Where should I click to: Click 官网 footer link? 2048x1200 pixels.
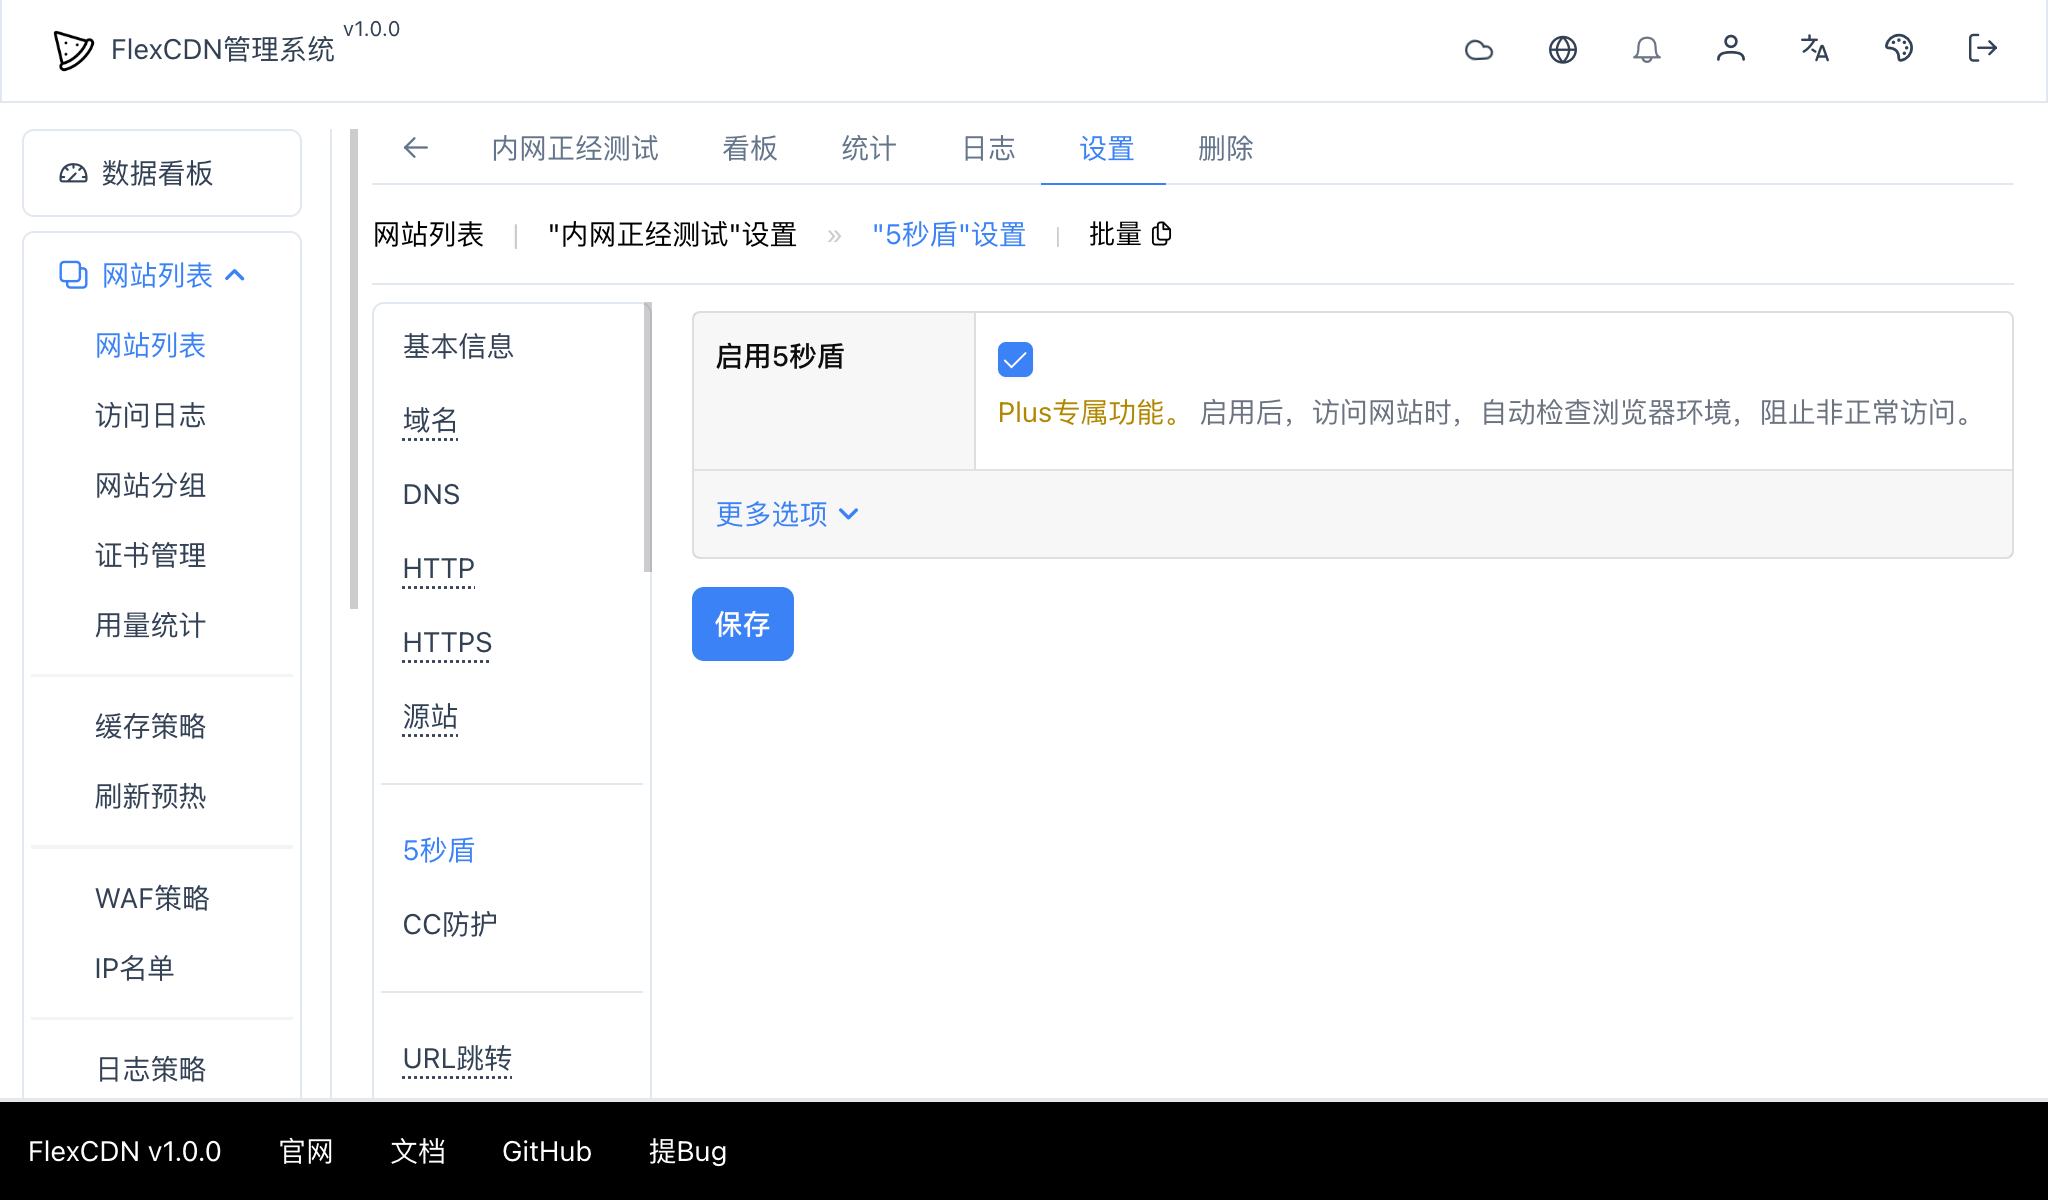point(306,1151)
